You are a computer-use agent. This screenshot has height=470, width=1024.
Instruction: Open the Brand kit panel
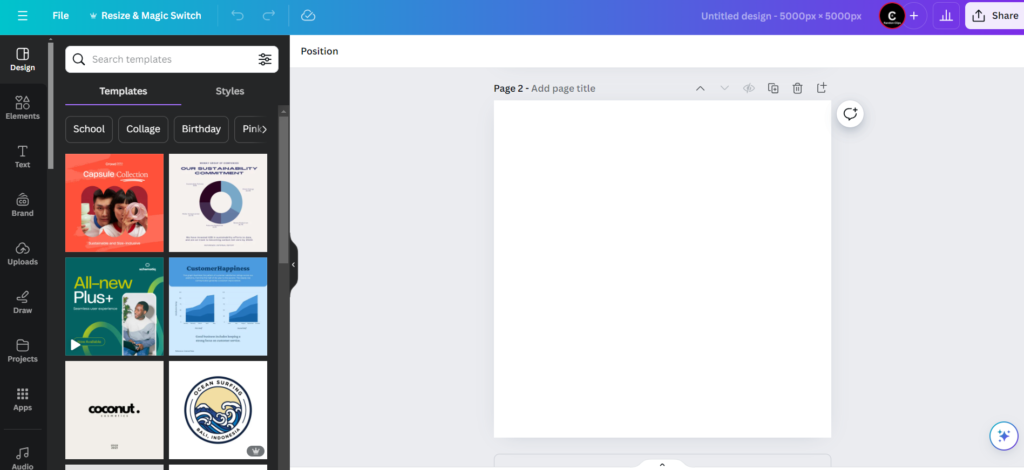(22, 204)
